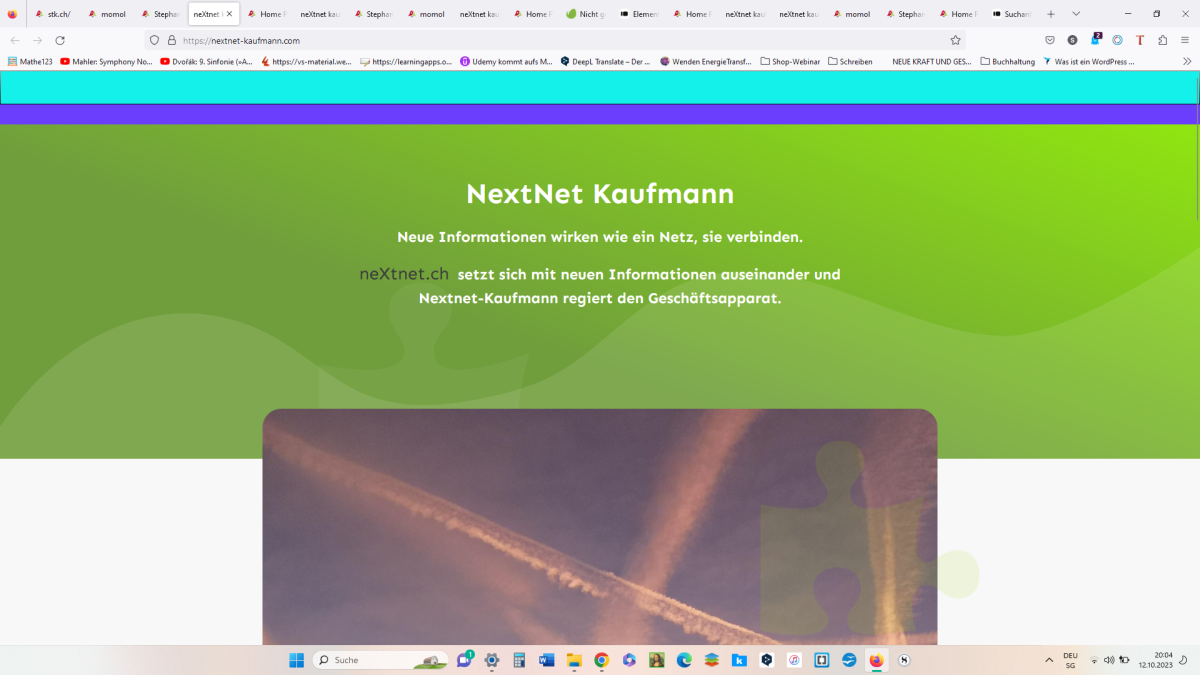Open the Buchhaltung bookmark folder
Viewport: 1200px width, 675px height.
(x=1012, y=61)
